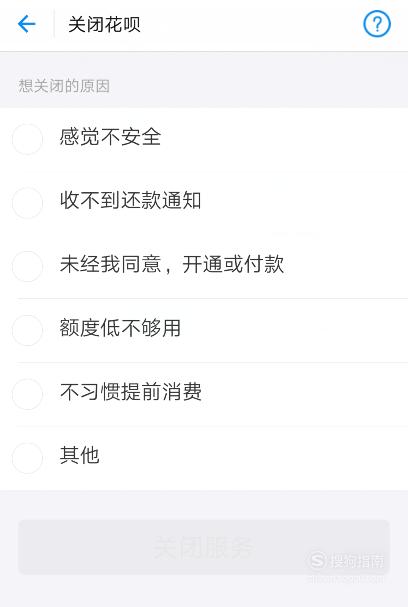Image resolution: width=408 pixels, height=607 pixels.
Task: Pick the radio circle next to 额度低不够用
Action: [27, 330]
